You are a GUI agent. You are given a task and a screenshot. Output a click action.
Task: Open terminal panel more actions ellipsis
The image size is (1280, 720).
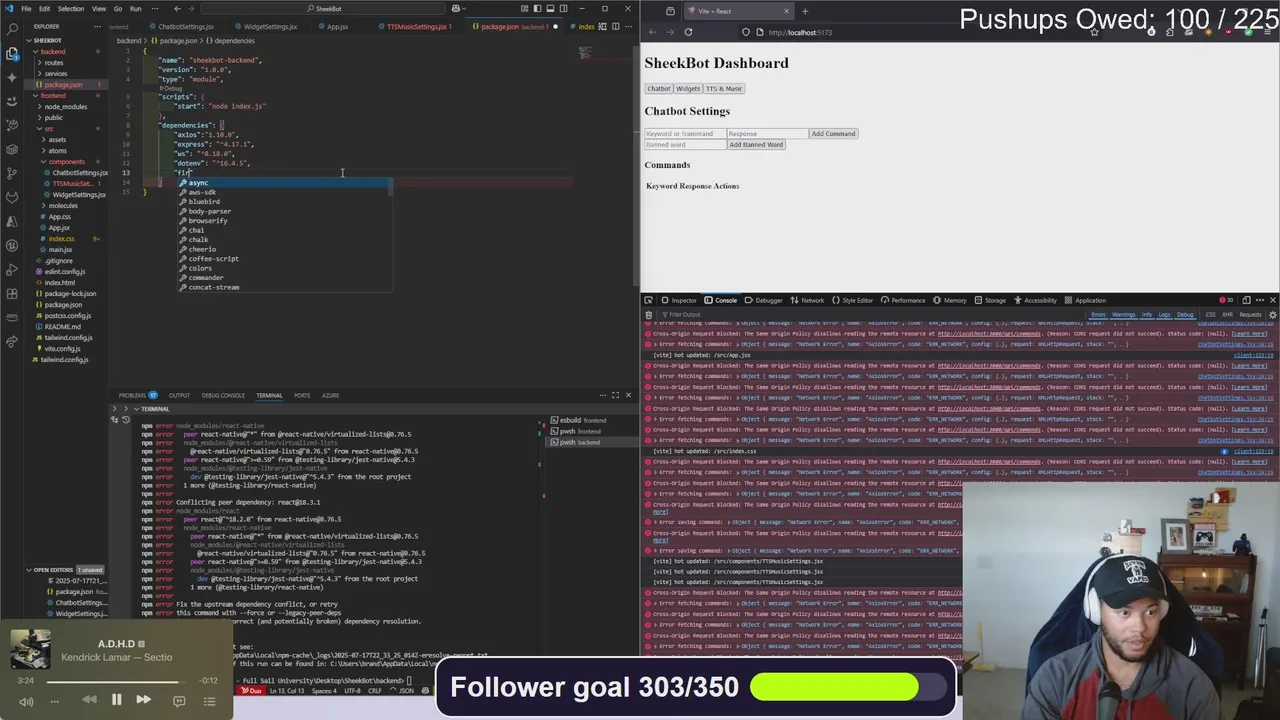tap(603, 395)
